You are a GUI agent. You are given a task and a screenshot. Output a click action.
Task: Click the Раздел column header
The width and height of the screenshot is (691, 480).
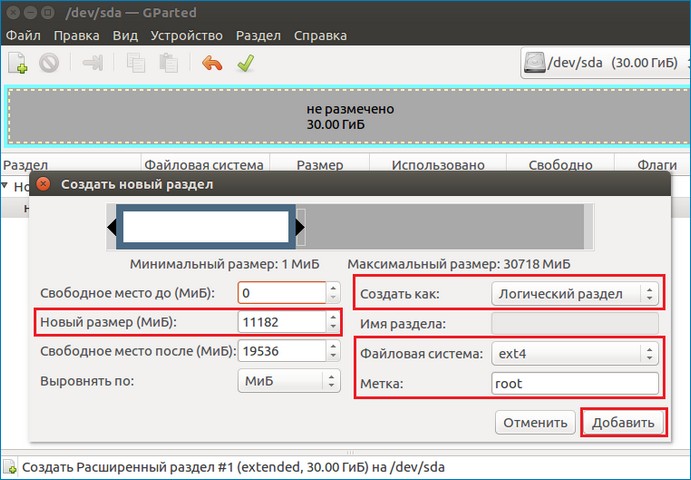click(71, 165)
